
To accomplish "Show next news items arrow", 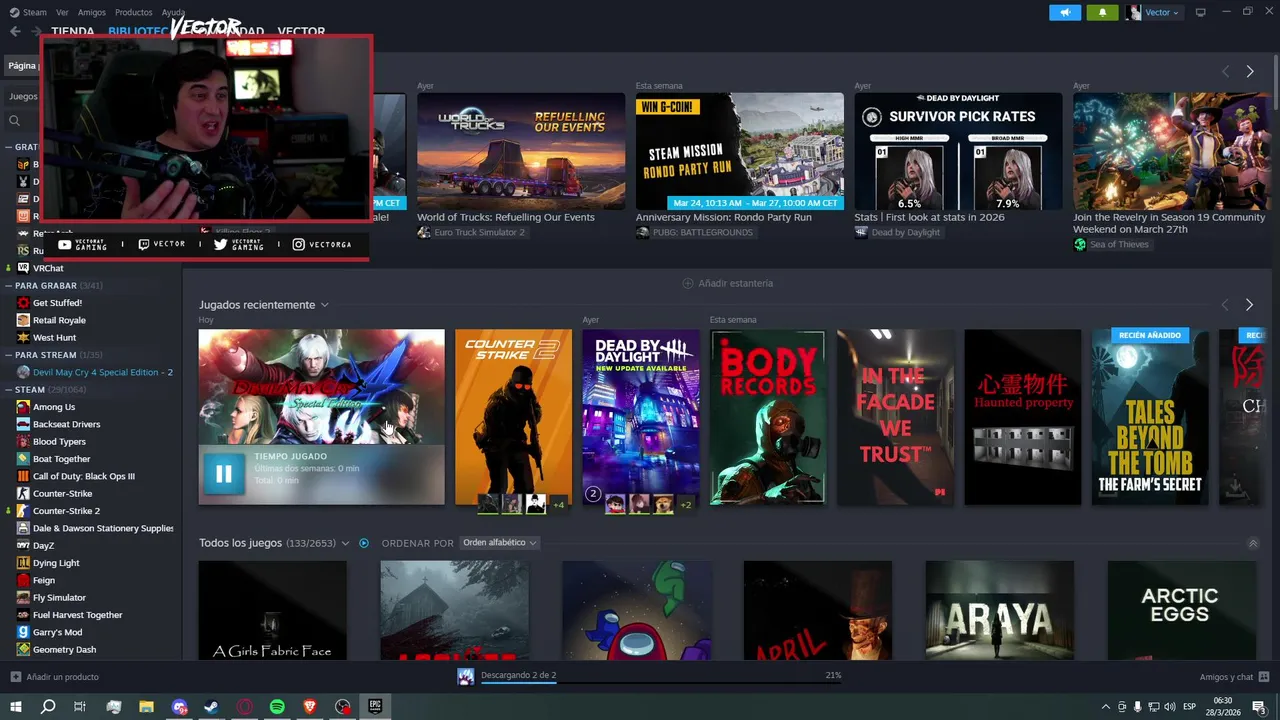I will (1249, 71).
